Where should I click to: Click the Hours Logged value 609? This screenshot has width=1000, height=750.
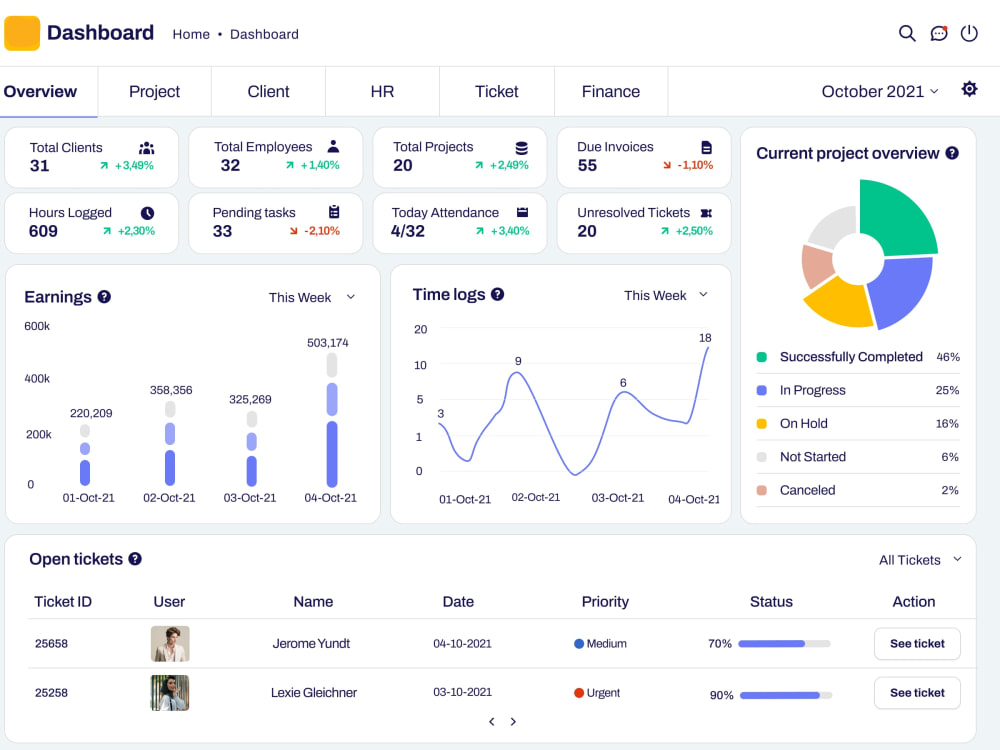click(x=43, y=232)
